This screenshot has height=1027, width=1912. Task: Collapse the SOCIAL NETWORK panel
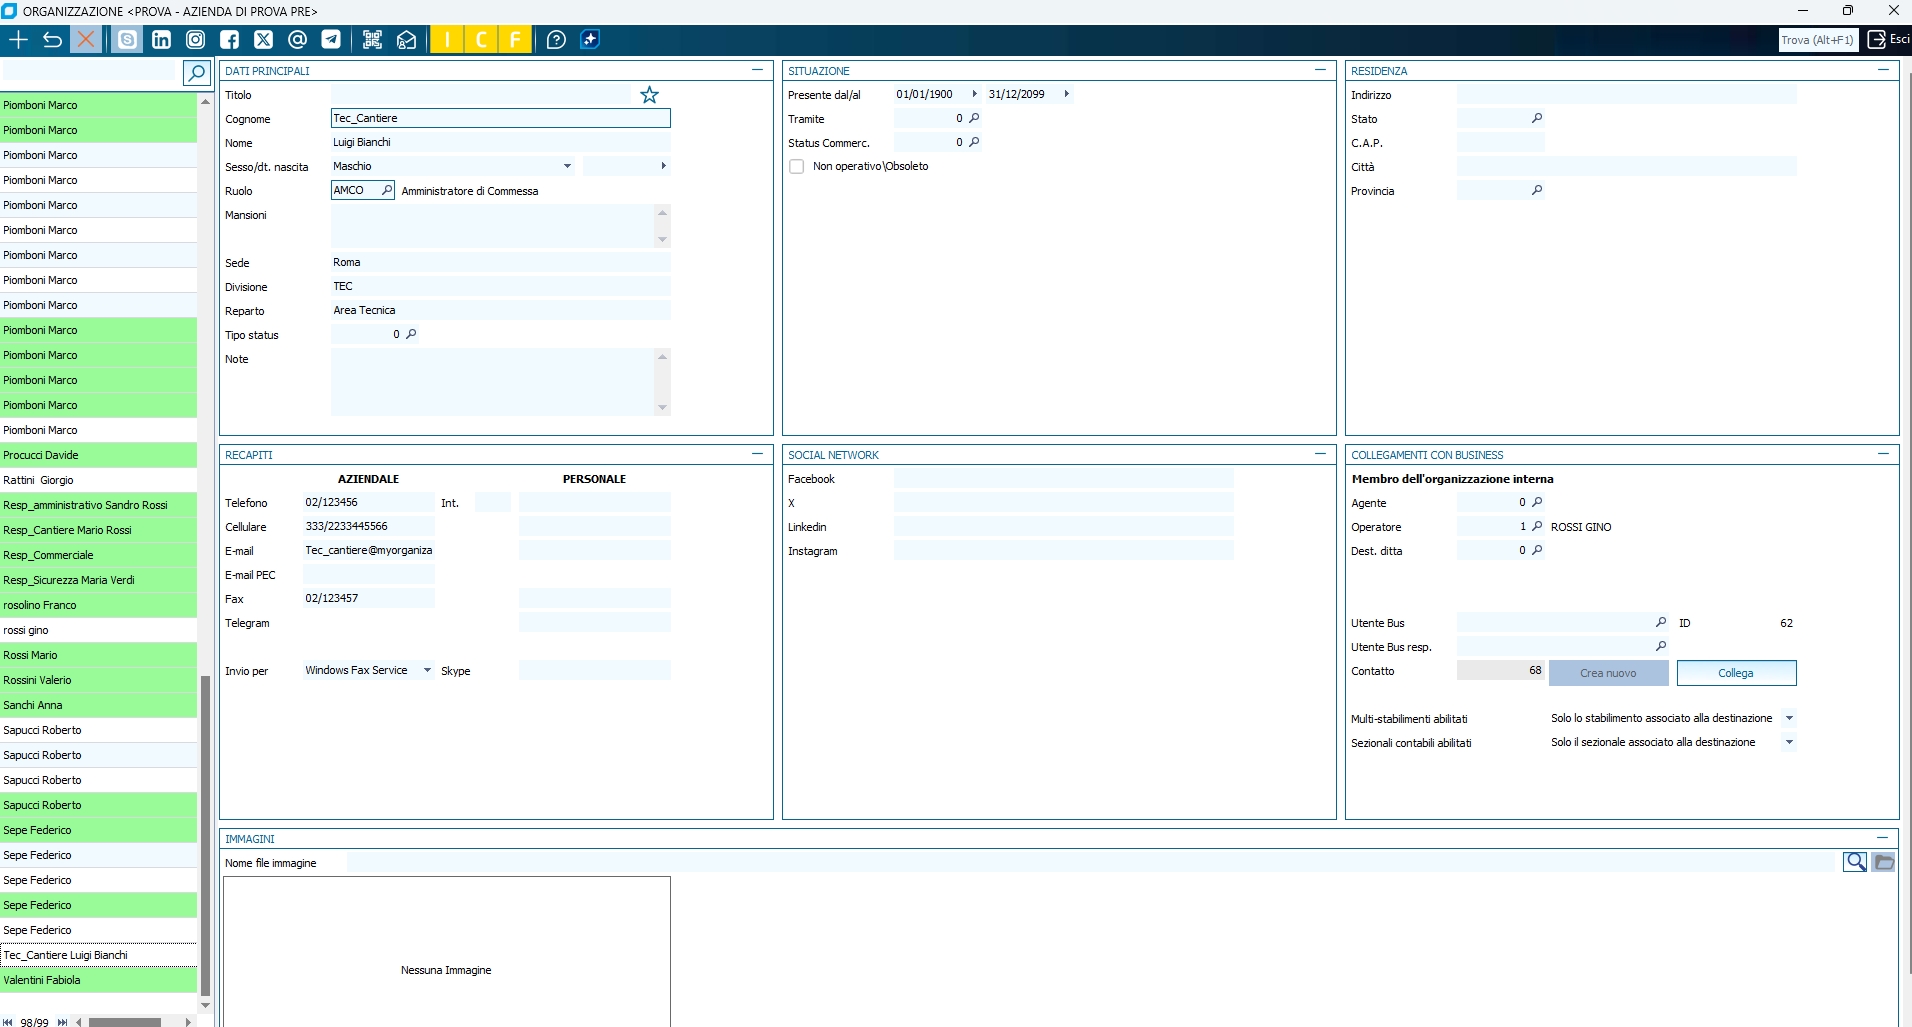tap(1320, 454)
